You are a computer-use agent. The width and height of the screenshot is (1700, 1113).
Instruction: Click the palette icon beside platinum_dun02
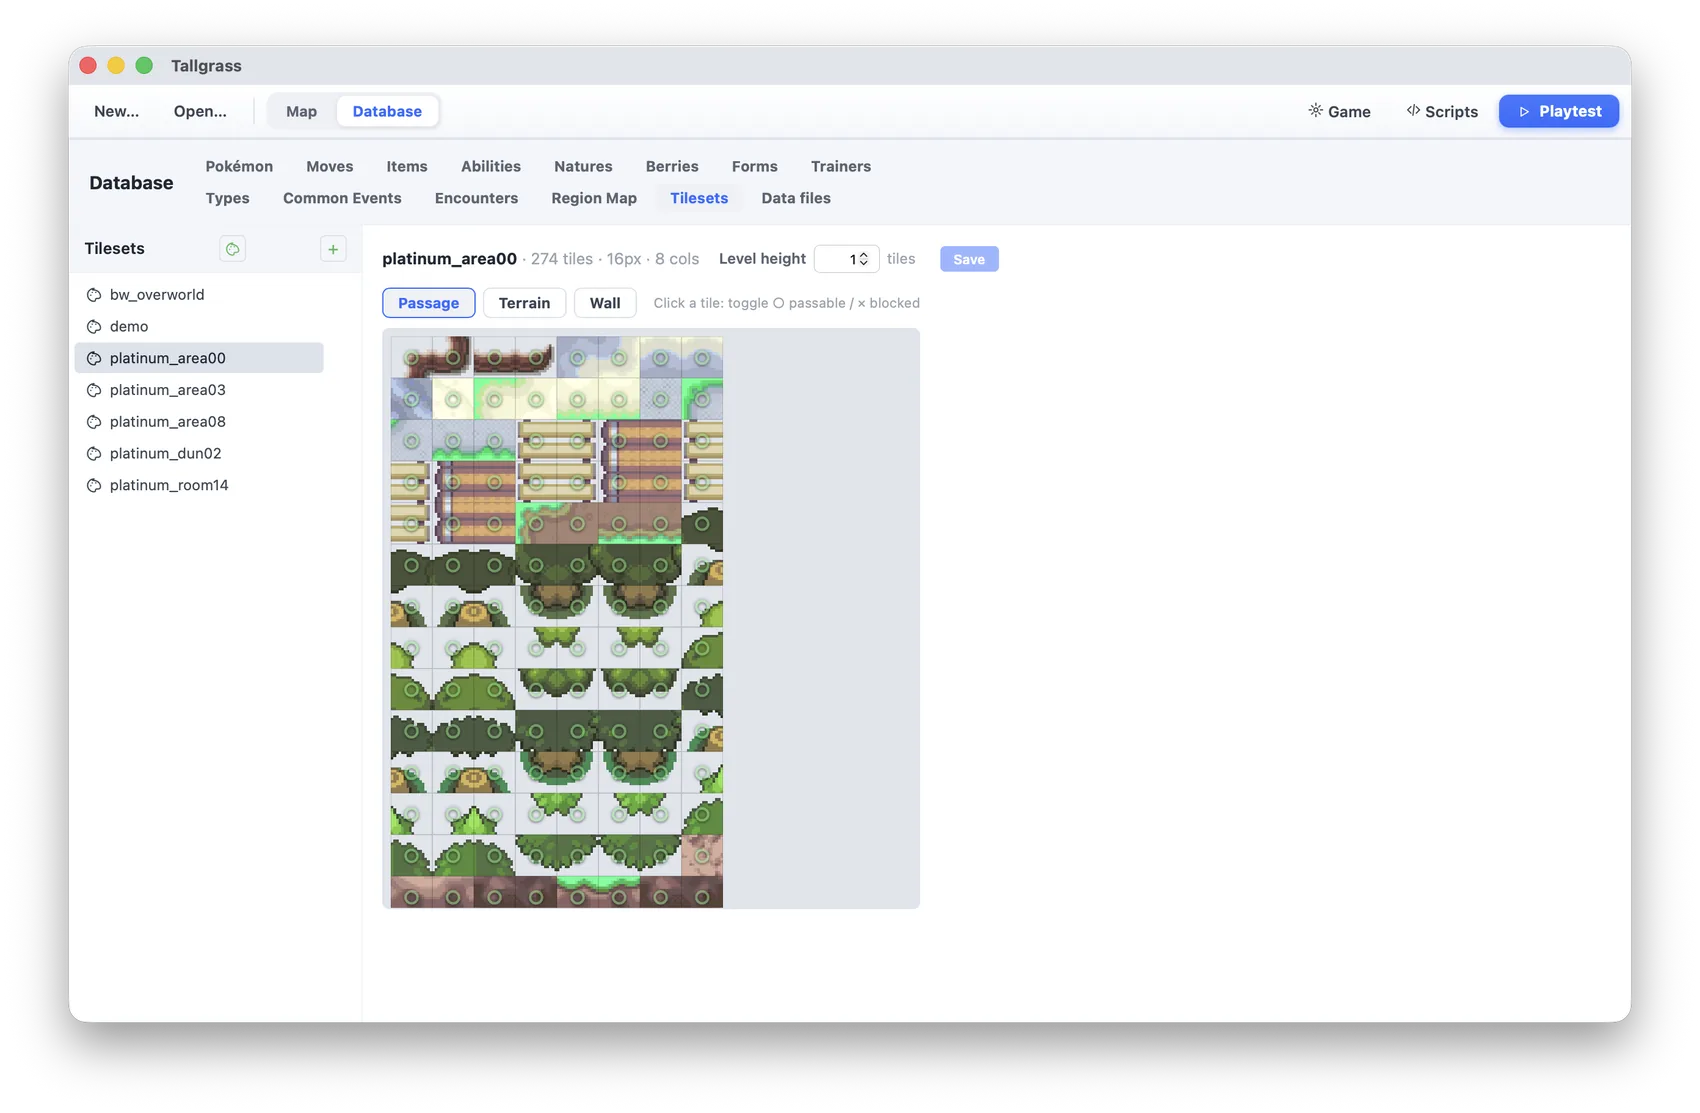coord(94,454)
